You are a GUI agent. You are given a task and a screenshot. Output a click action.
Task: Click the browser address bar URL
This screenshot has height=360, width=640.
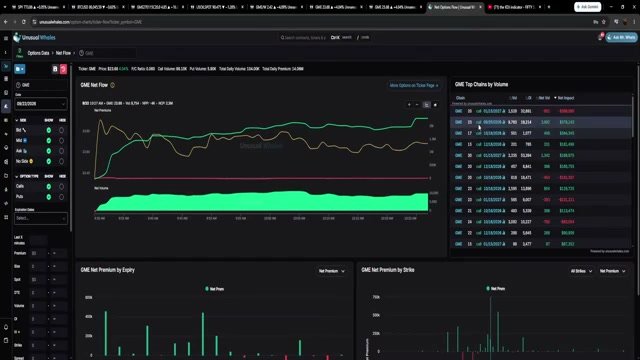tap(91, 22)
